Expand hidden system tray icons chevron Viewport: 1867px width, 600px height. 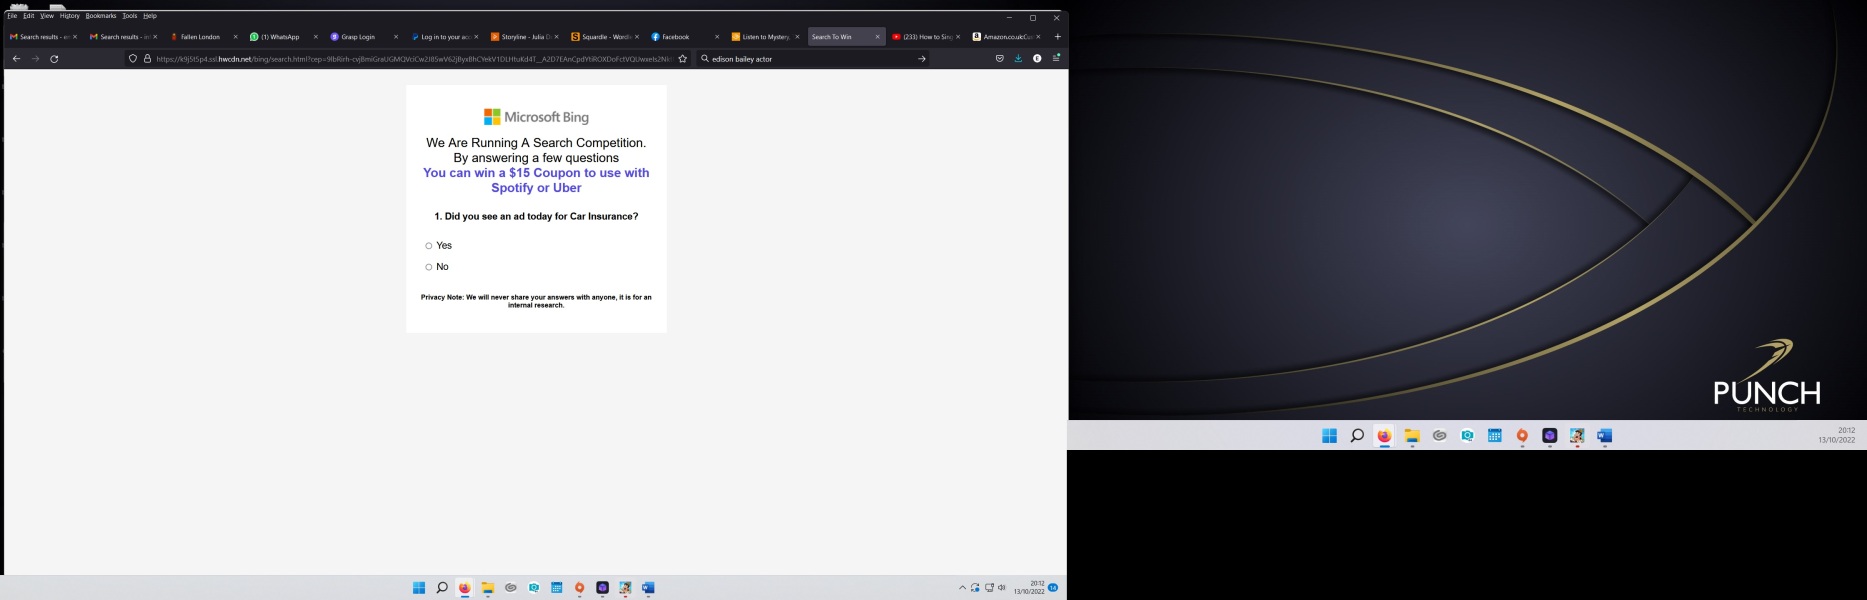(x=962, y=588)
